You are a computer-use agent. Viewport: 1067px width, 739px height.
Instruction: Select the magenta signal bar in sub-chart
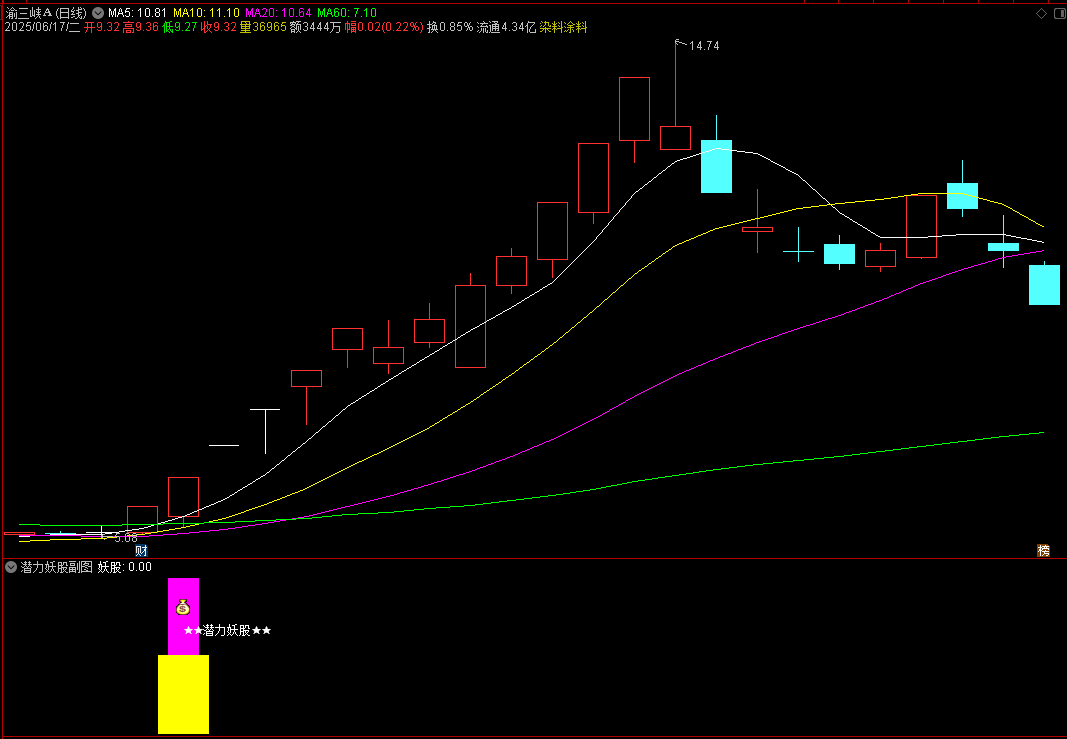[184, 617]
